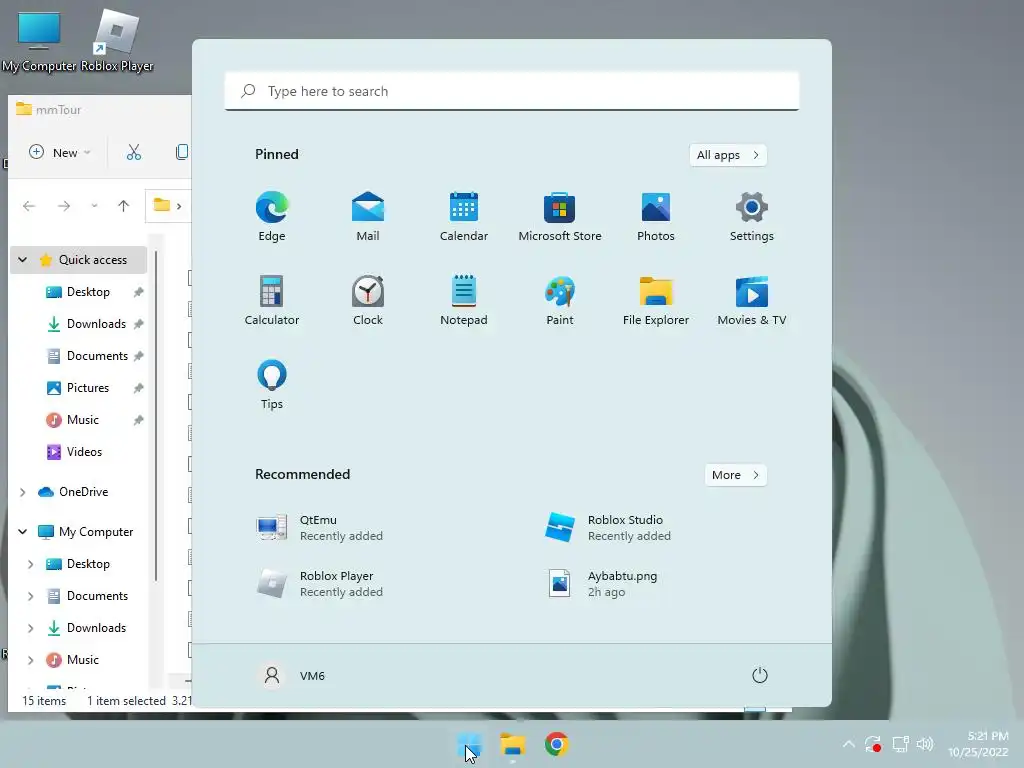
Task: Click the Start button on taskbar
Action: point(470,744)
